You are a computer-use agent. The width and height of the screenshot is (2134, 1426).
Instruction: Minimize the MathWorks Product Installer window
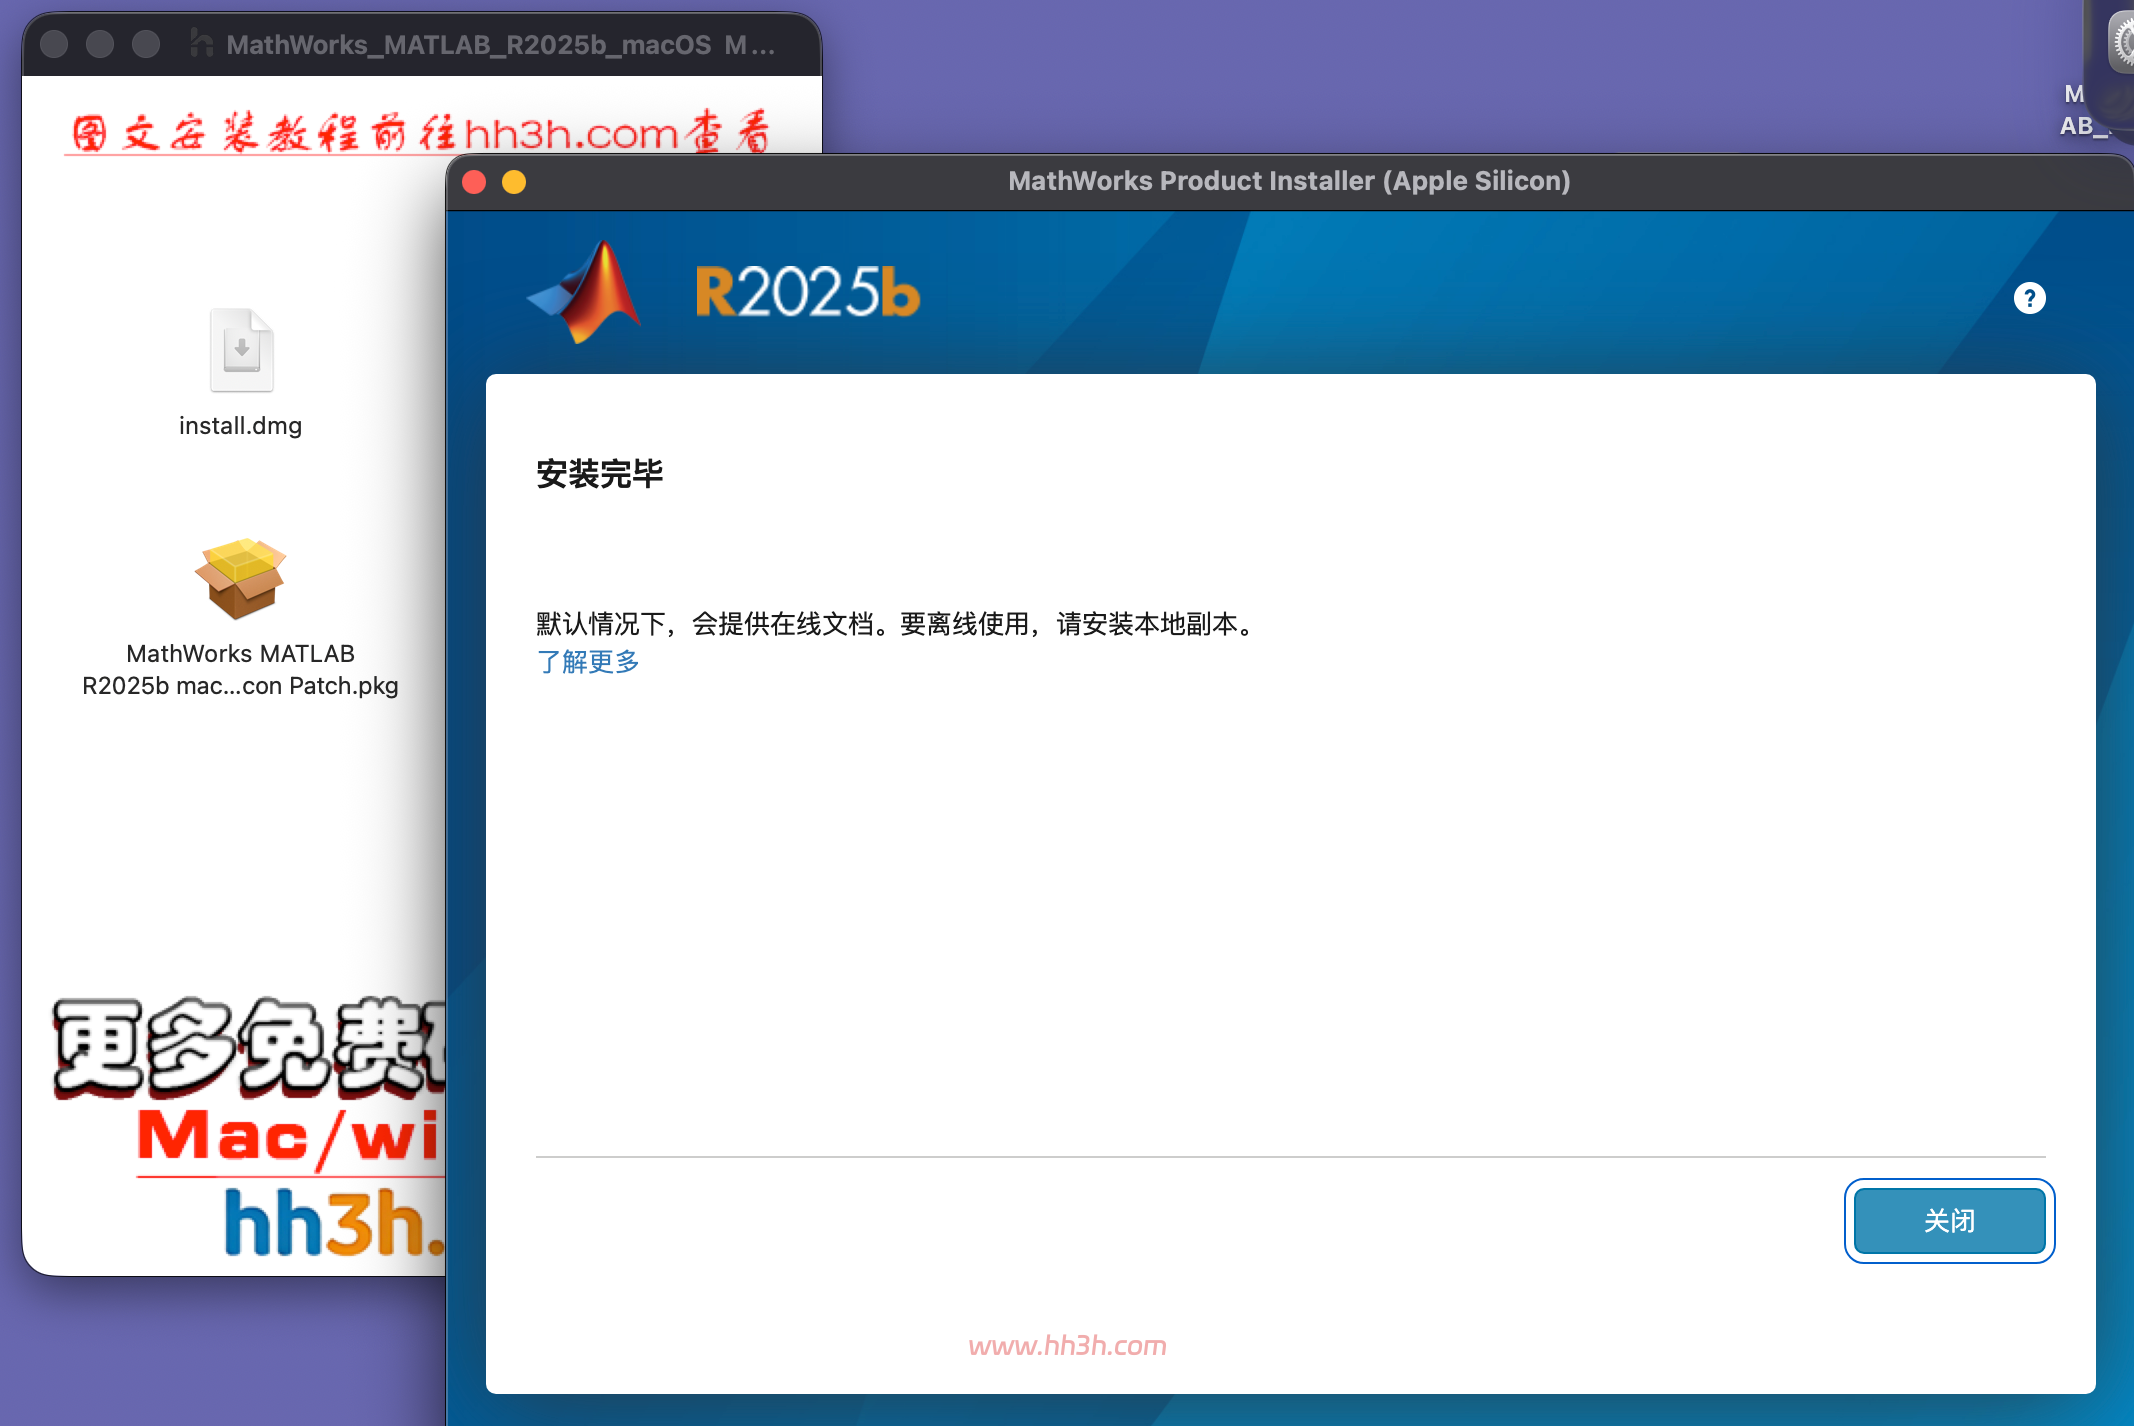tap(514, 182)
